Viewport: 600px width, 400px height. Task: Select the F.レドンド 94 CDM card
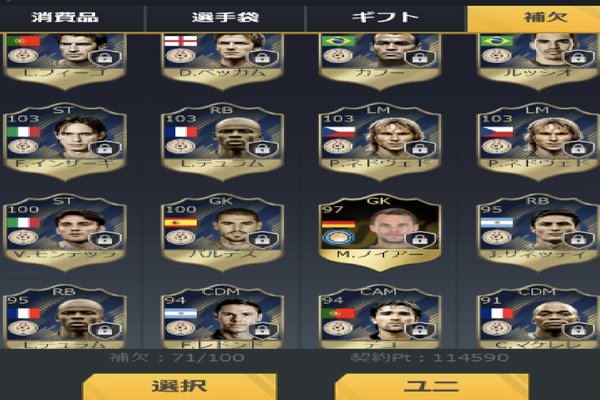[222, 318]
